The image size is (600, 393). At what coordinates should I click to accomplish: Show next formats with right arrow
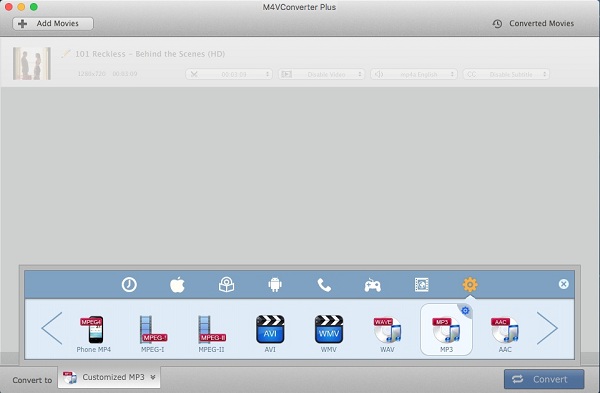[x=547, y=328]
